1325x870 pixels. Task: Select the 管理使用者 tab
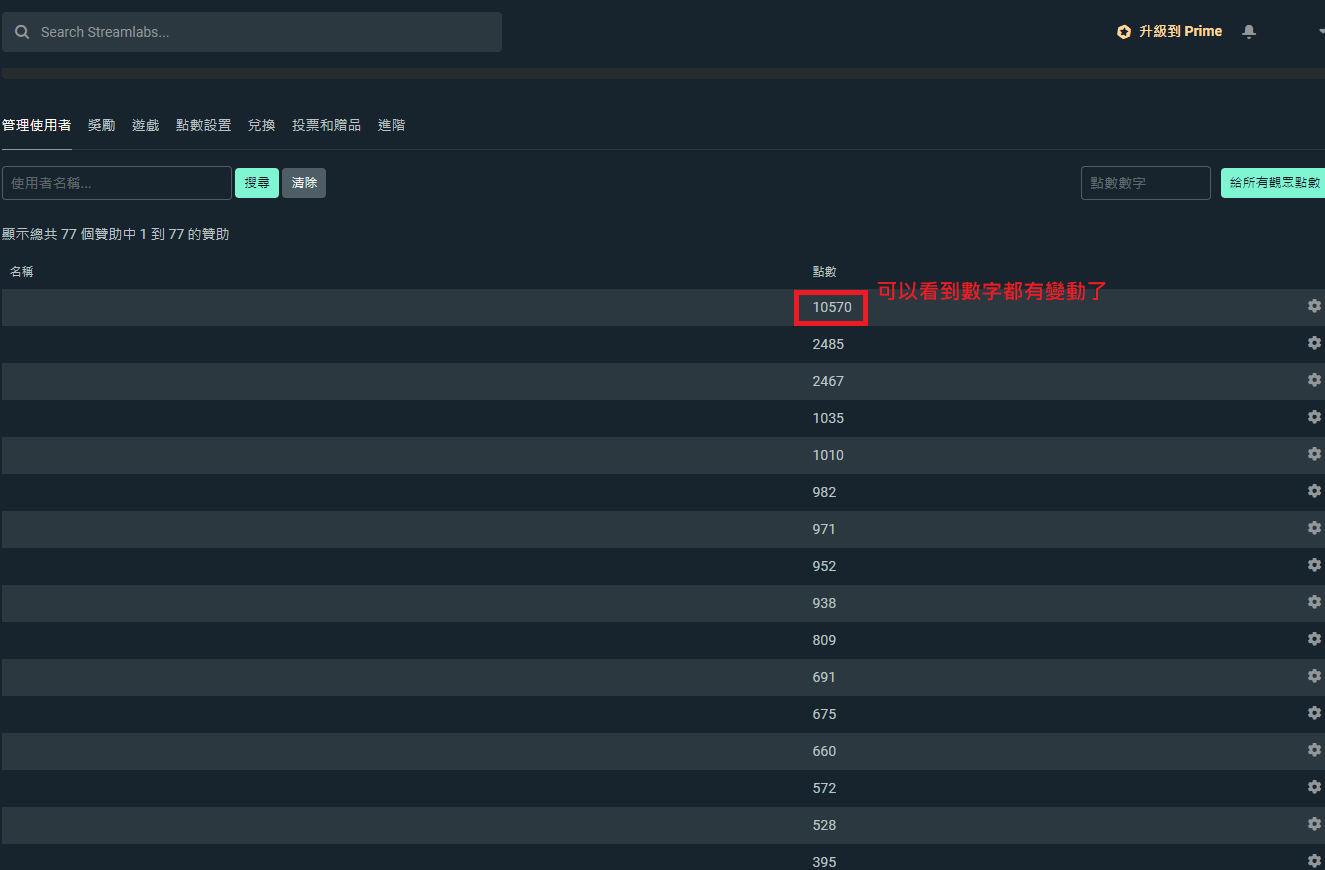click(x=36, y=125)
